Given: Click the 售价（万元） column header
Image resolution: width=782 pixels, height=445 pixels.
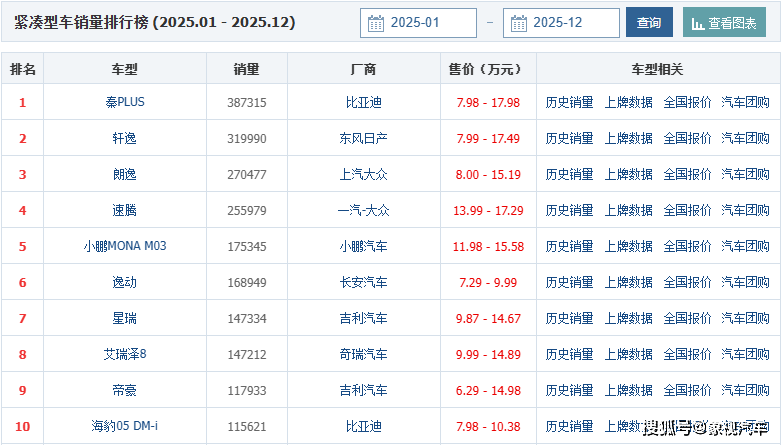Looking at the screenshot, I should click(x=488, y=69).
